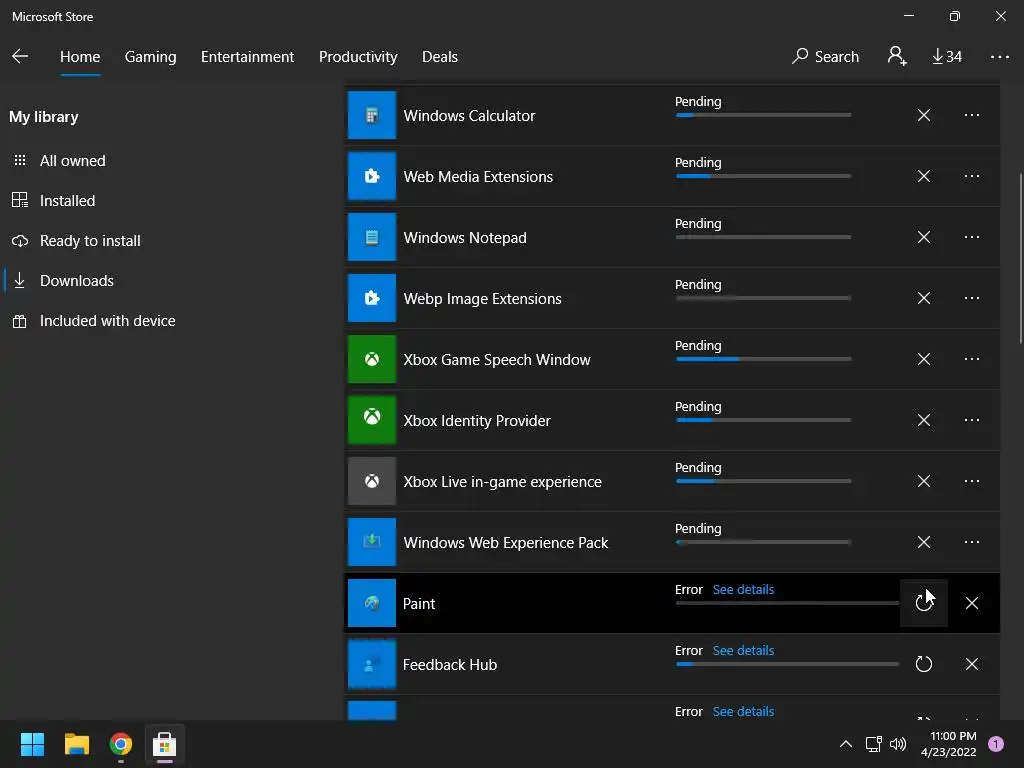Image resolution: width=1024 pixels, height=768 pixels.
Task: Select Ready to install in sidebar
Action: [76, 241]
